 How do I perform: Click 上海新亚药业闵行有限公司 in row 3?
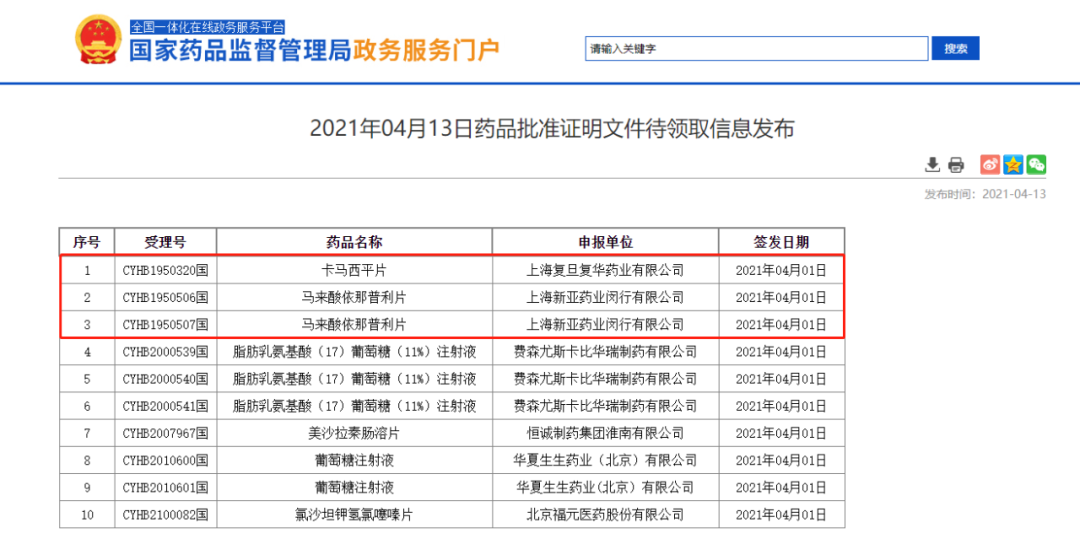click(605, 324)
